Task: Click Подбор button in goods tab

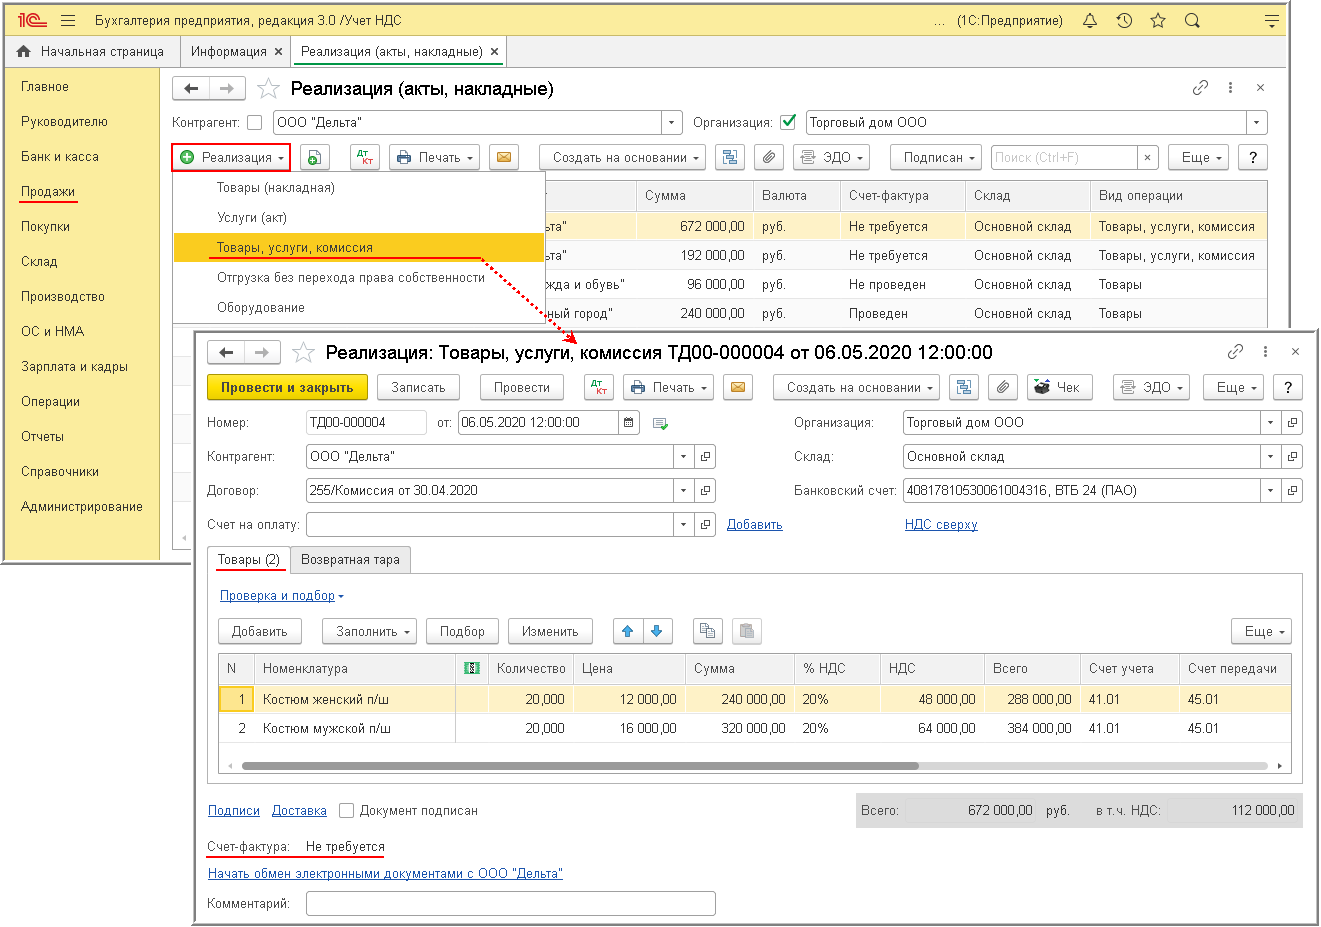Action: (x=462, y=631)
